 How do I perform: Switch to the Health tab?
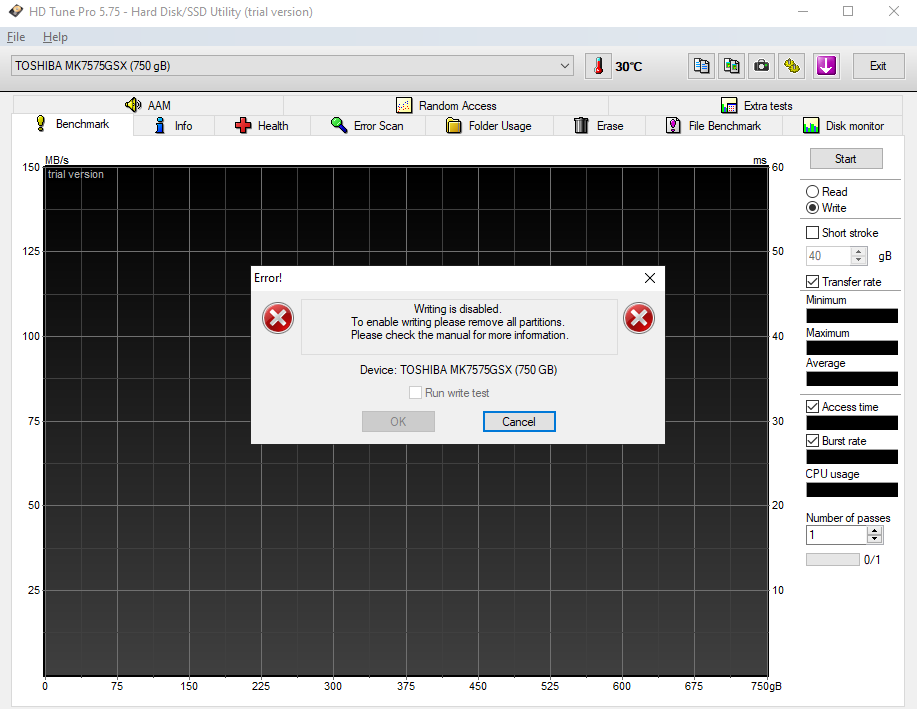click(x=262, y=126)
